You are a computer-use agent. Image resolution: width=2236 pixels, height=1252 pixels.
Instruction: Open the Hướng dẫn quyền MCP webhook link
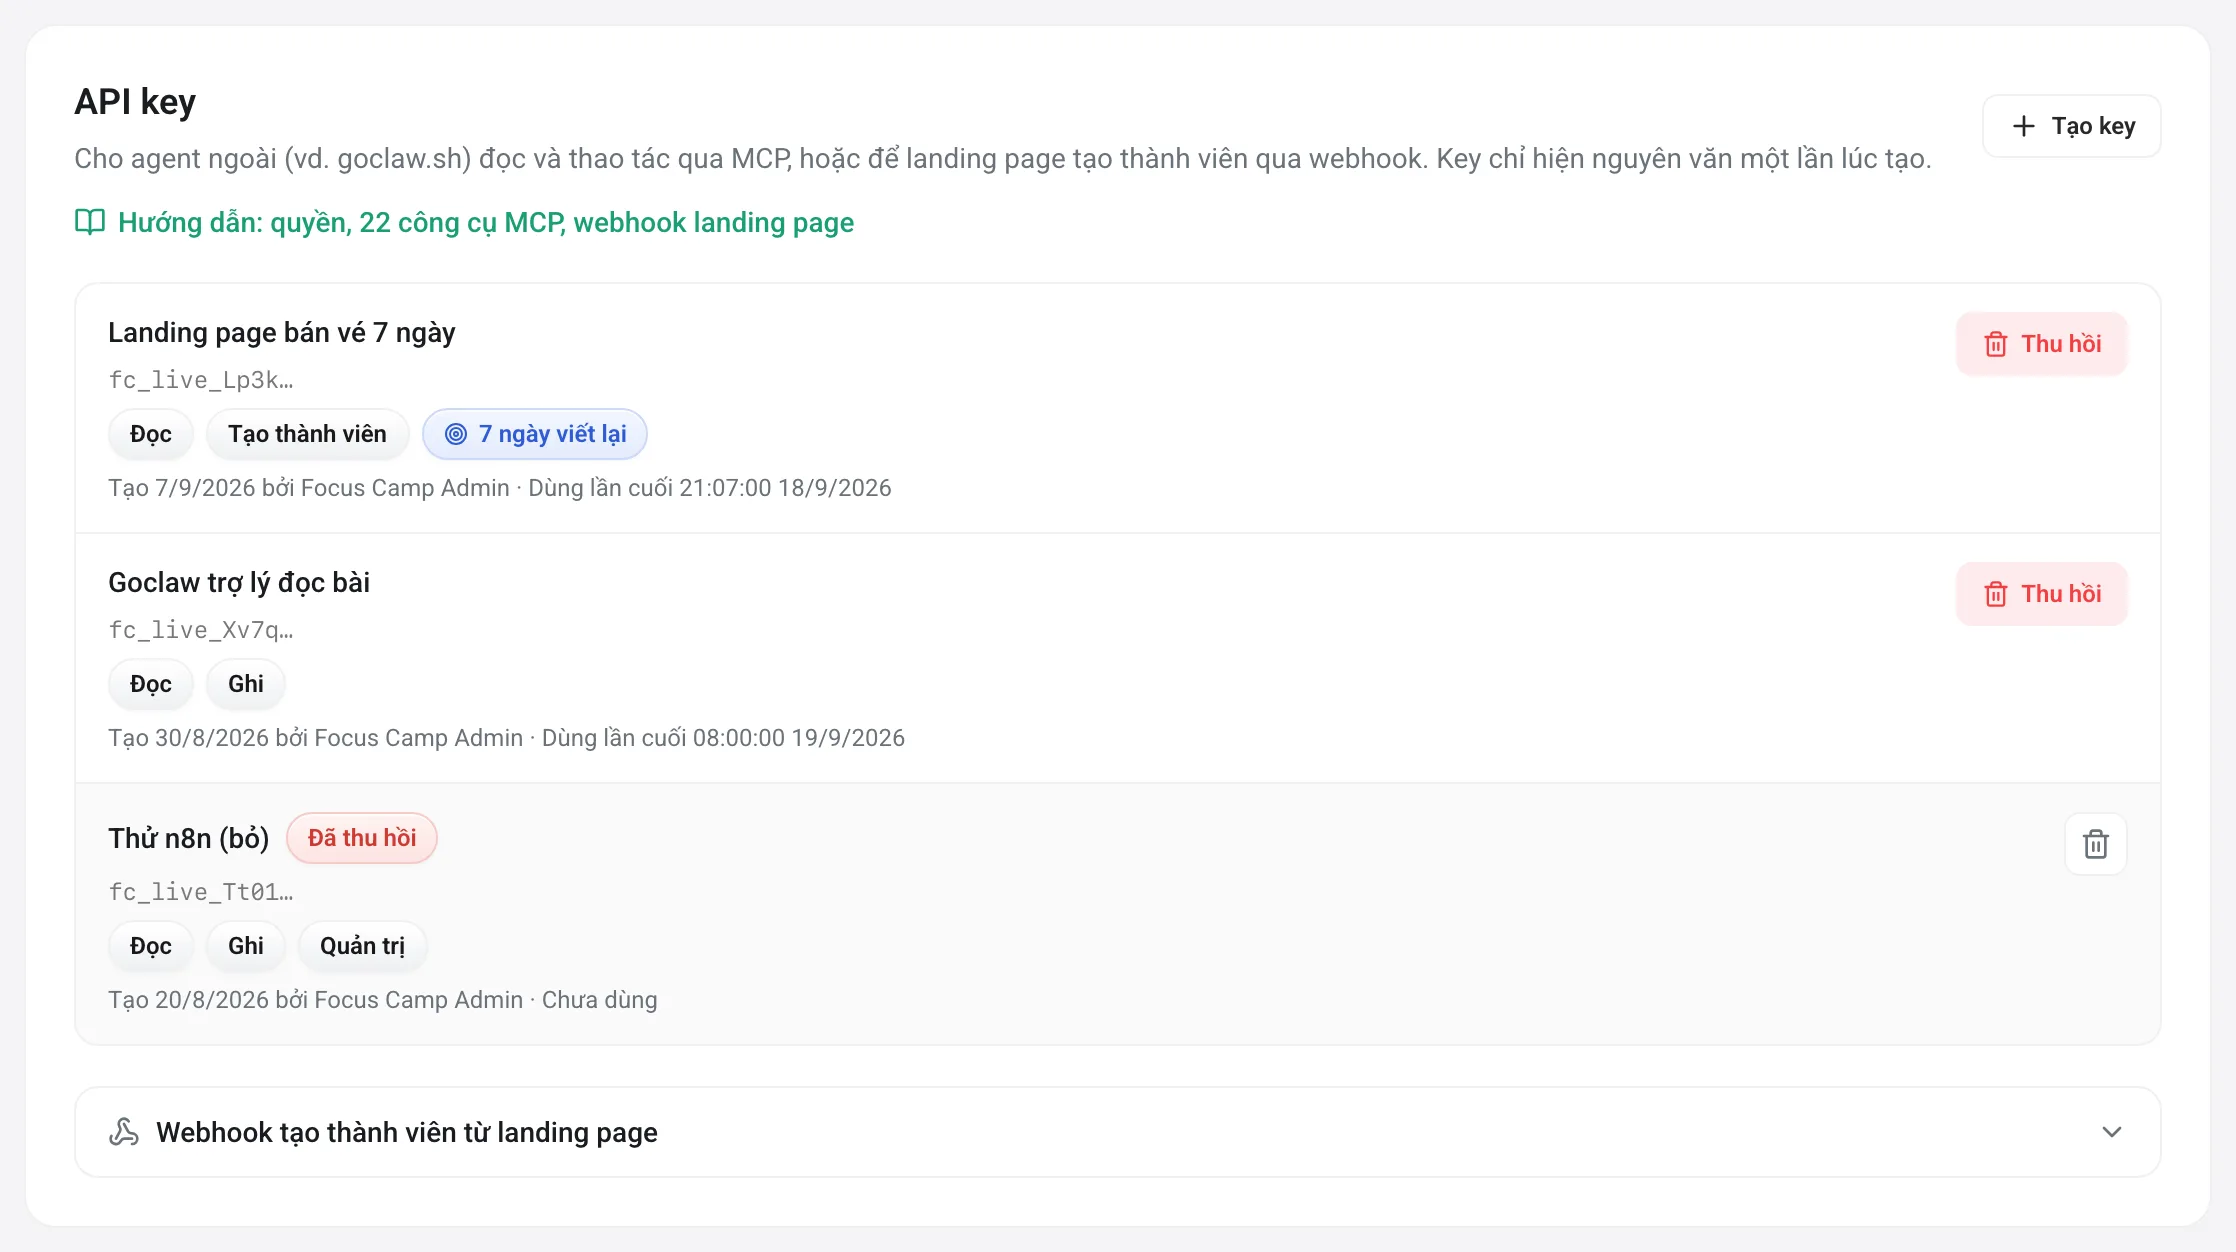(485, 222)
